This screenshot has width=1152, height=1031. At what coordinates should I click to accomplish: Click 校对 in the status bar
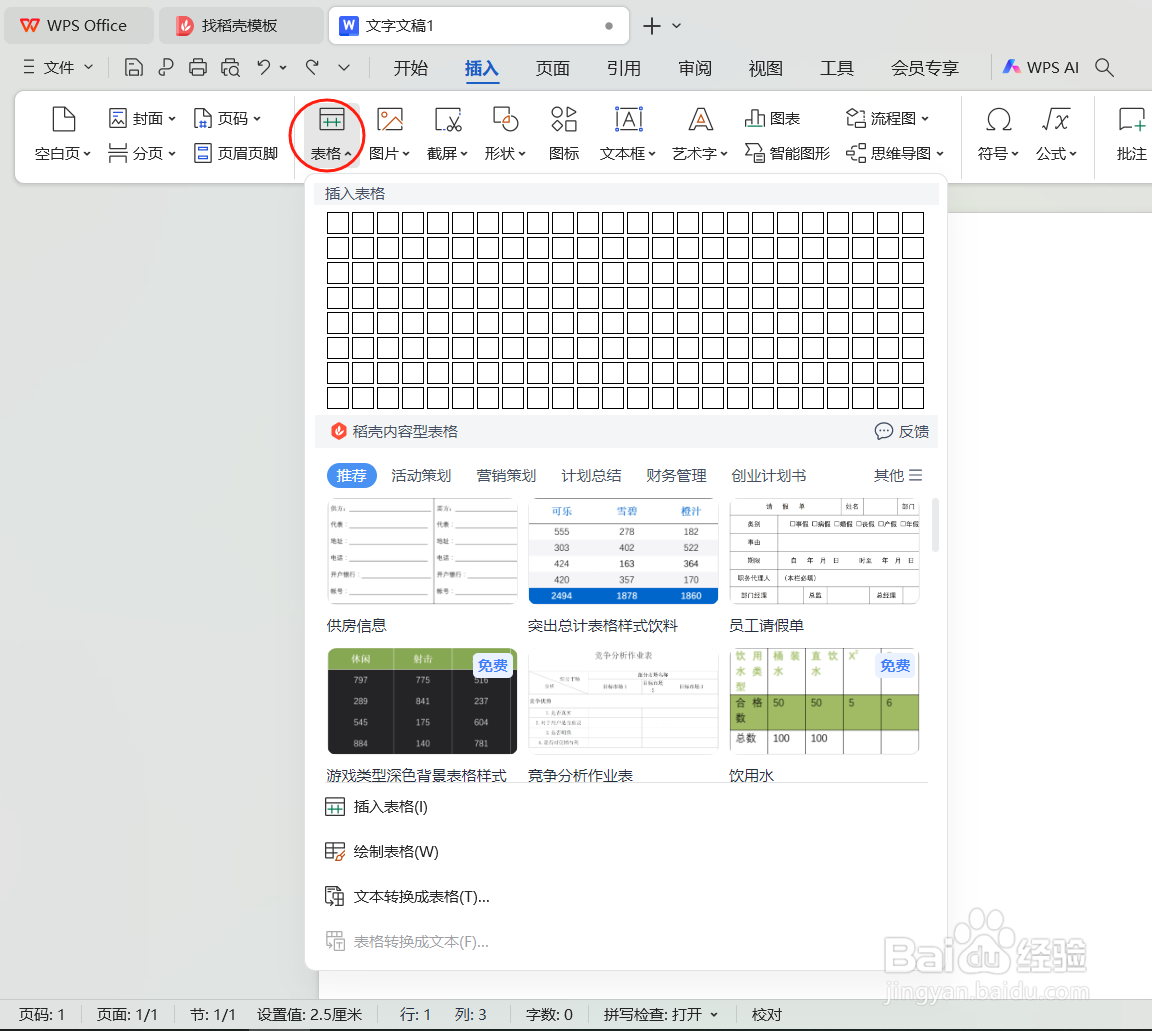[x=766, y=1015]
